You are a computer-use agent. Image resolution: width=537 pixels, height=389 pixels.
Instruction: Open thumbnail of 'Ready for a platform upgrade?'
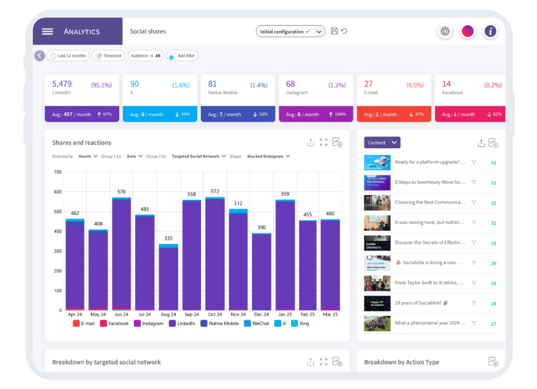pyautogui.click(x=377, y=162)
